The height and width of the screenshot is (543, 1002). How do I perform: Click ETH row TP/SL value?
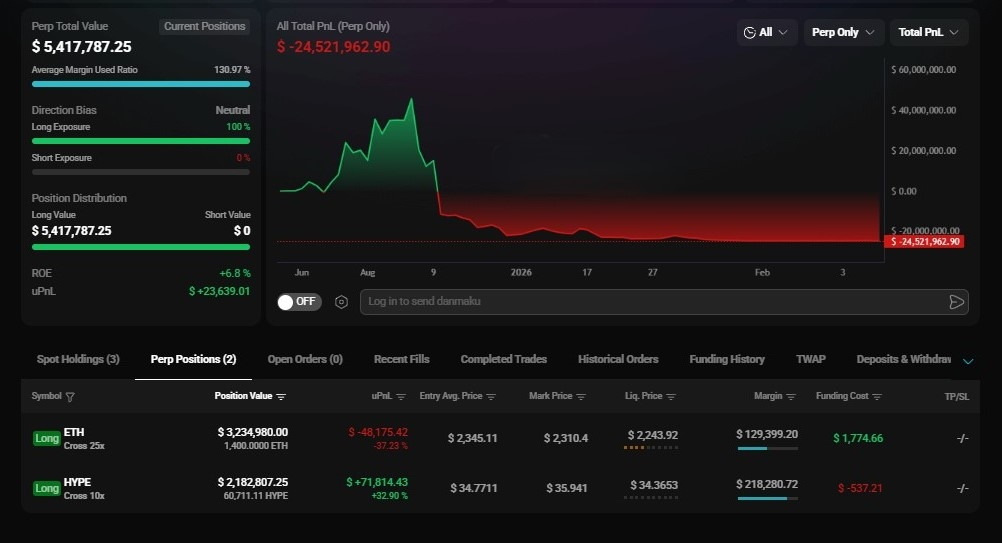962,438
